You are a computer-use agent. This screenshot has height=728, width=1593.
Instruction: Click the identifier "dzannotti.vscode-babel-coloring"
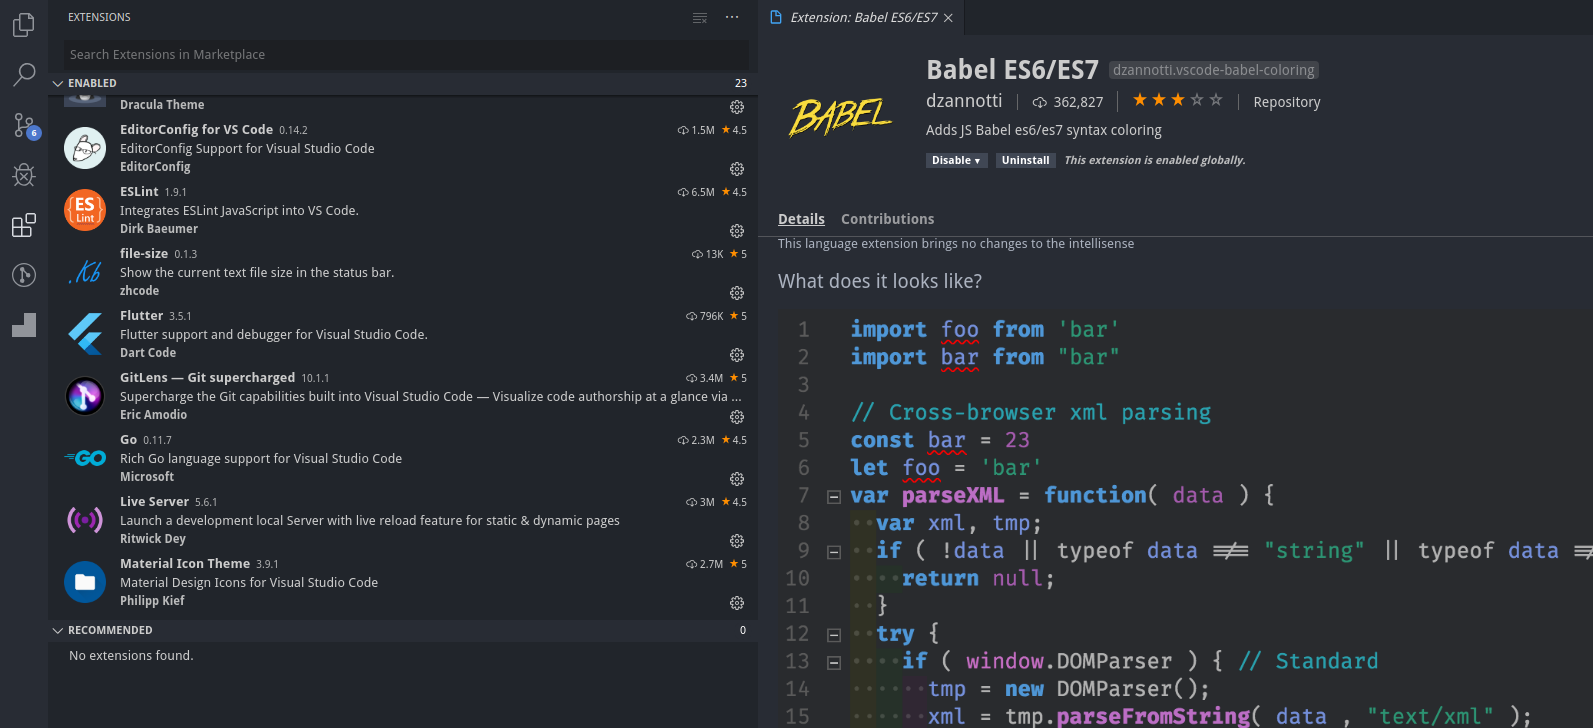(1214, 70)
